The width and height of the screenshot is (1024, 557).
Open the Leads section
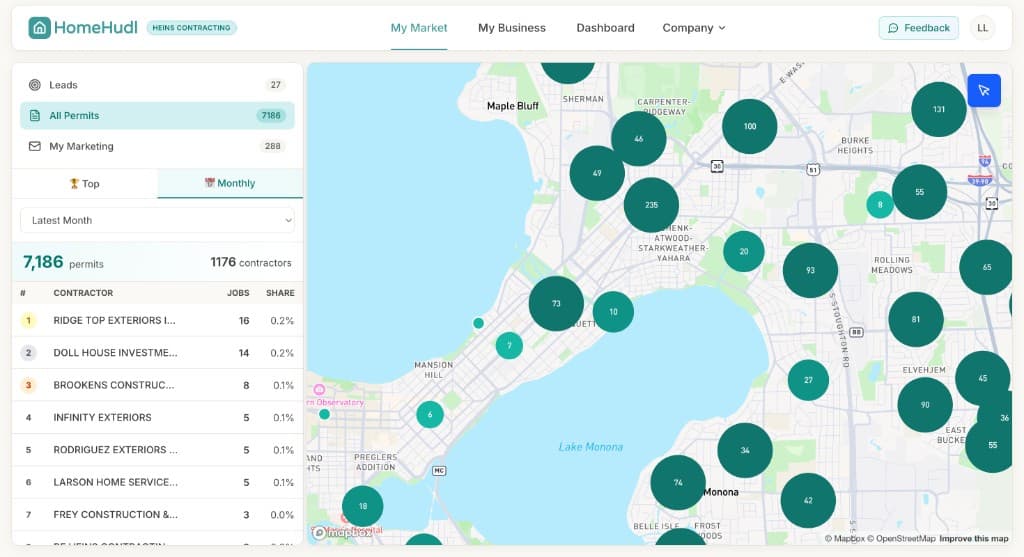point(157,85)
